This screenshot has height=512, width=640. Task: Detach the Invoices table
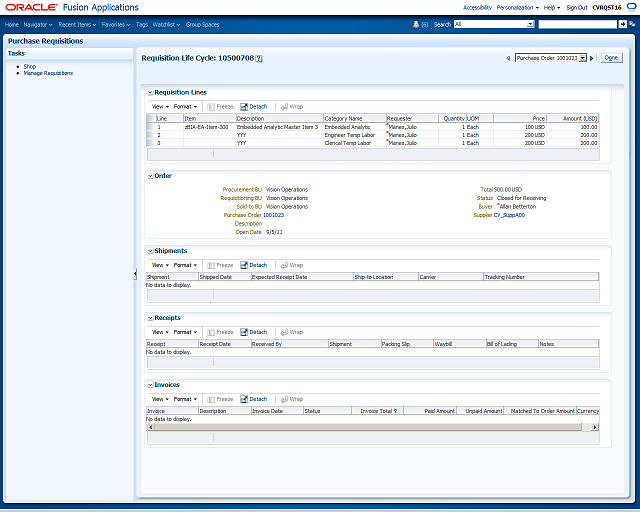[253, 399]
